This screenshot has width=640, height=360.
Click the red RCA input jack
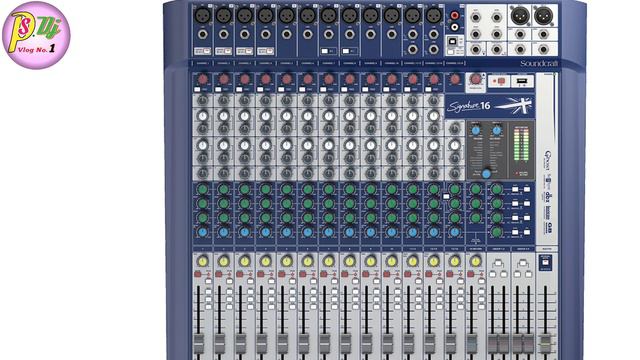pyautogui.click(x=454, y=16)
